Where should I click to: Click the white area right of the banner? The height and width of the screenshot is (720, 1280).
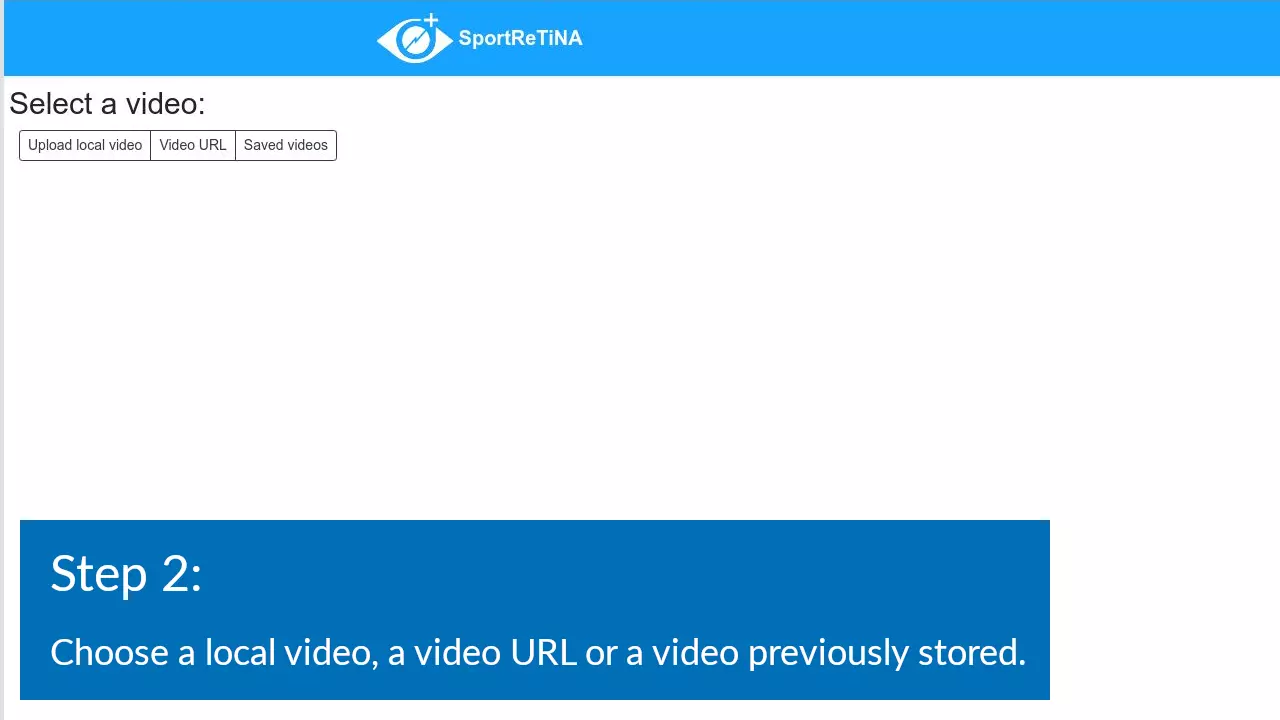point(1165,610)
